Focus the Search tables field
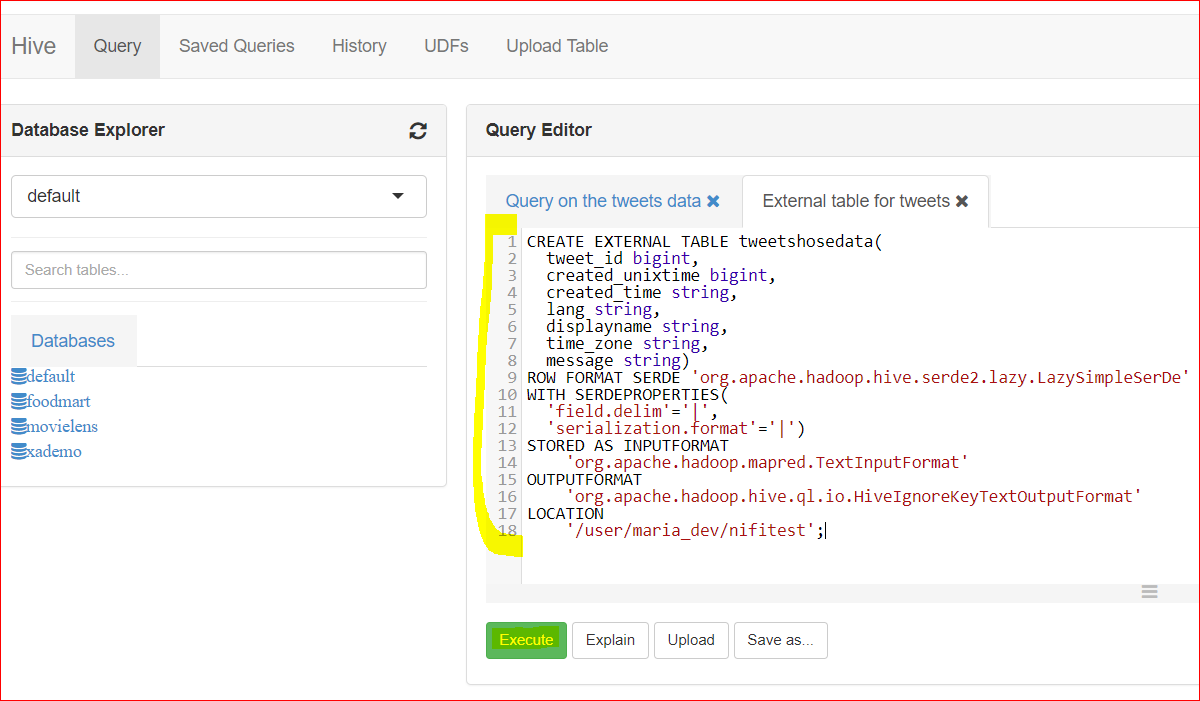 [x=219, y=270]
